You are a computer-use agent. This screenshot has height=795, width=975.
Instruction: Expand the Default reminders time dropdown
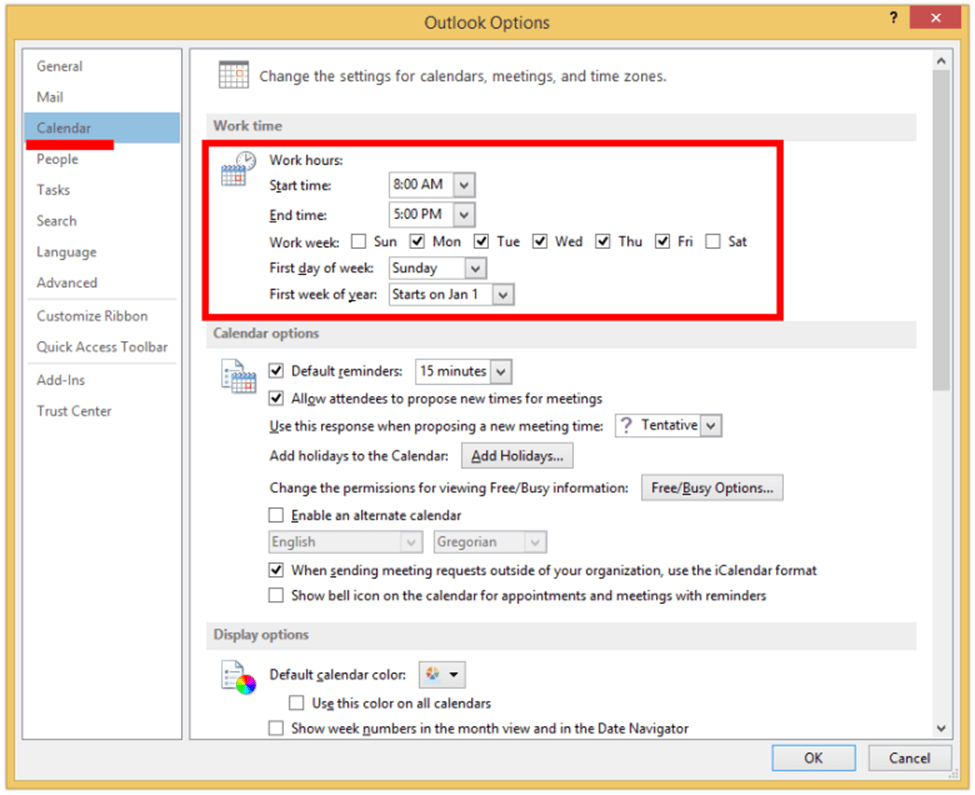click(x=499, y=371)
